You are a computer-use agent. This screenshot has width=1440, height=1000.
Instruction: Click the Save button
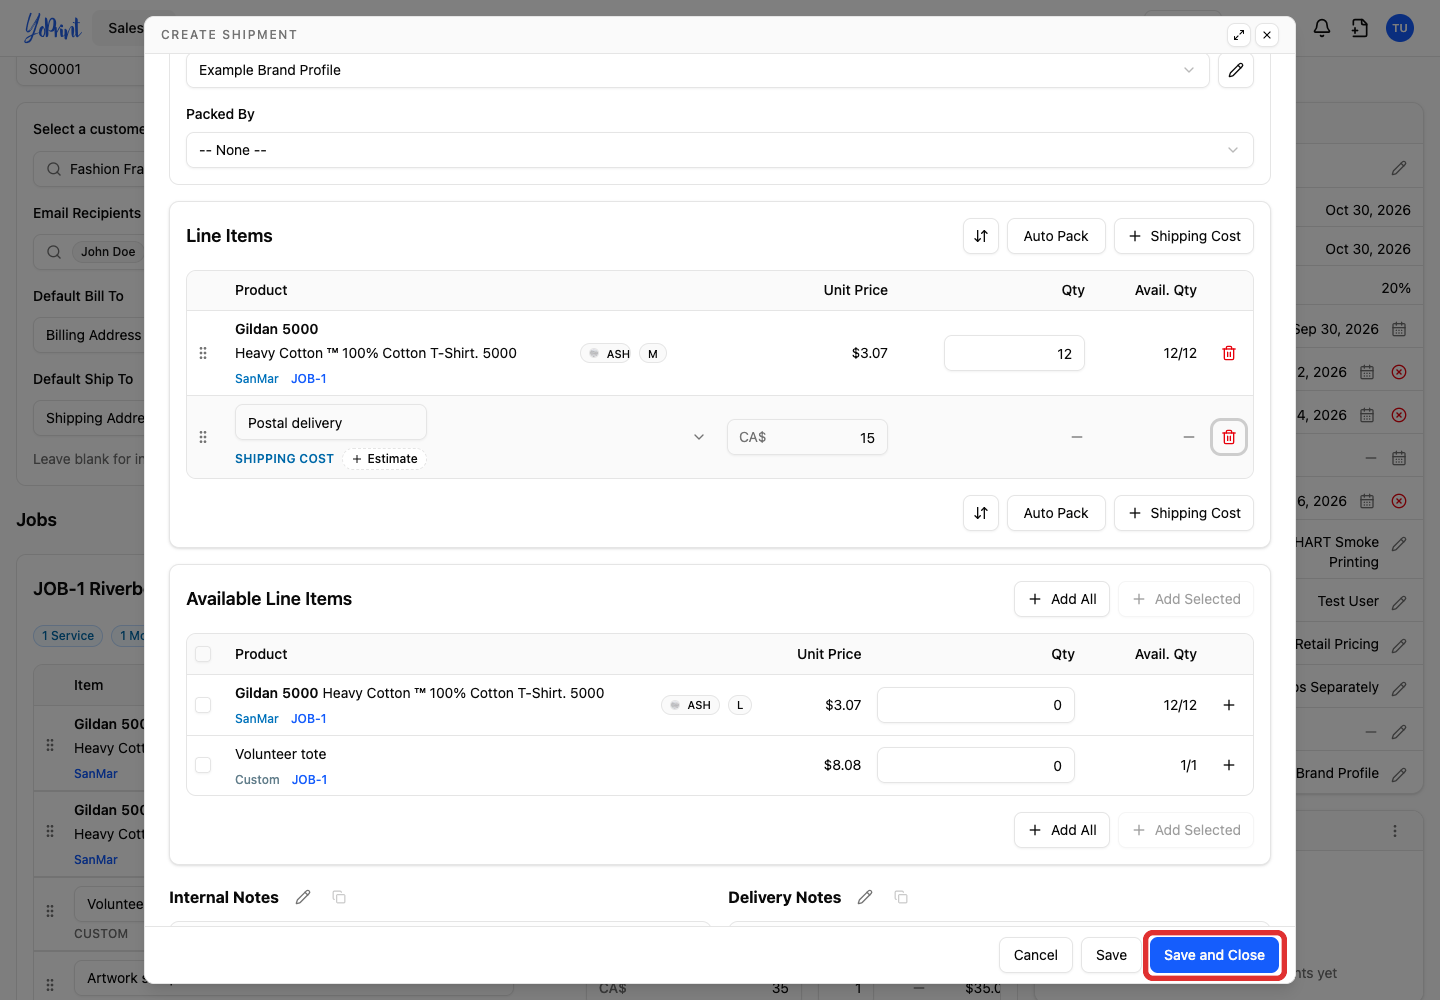point(1111,955)
